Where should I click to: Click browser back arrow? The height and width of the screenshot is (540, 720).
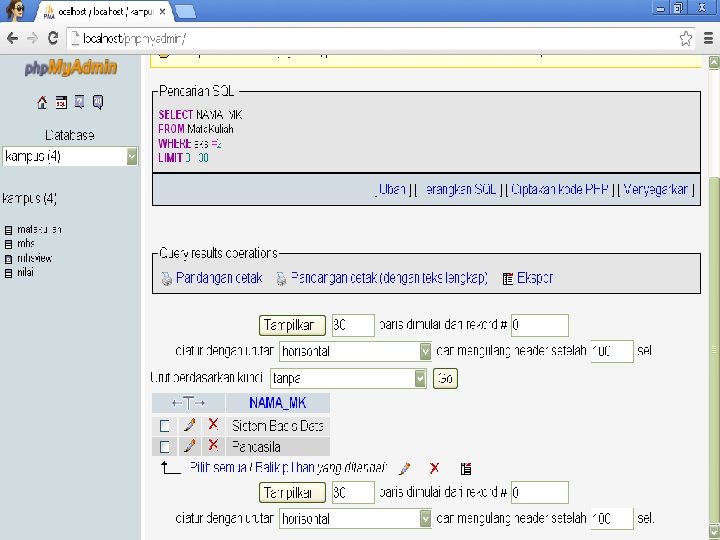(12, 38)
